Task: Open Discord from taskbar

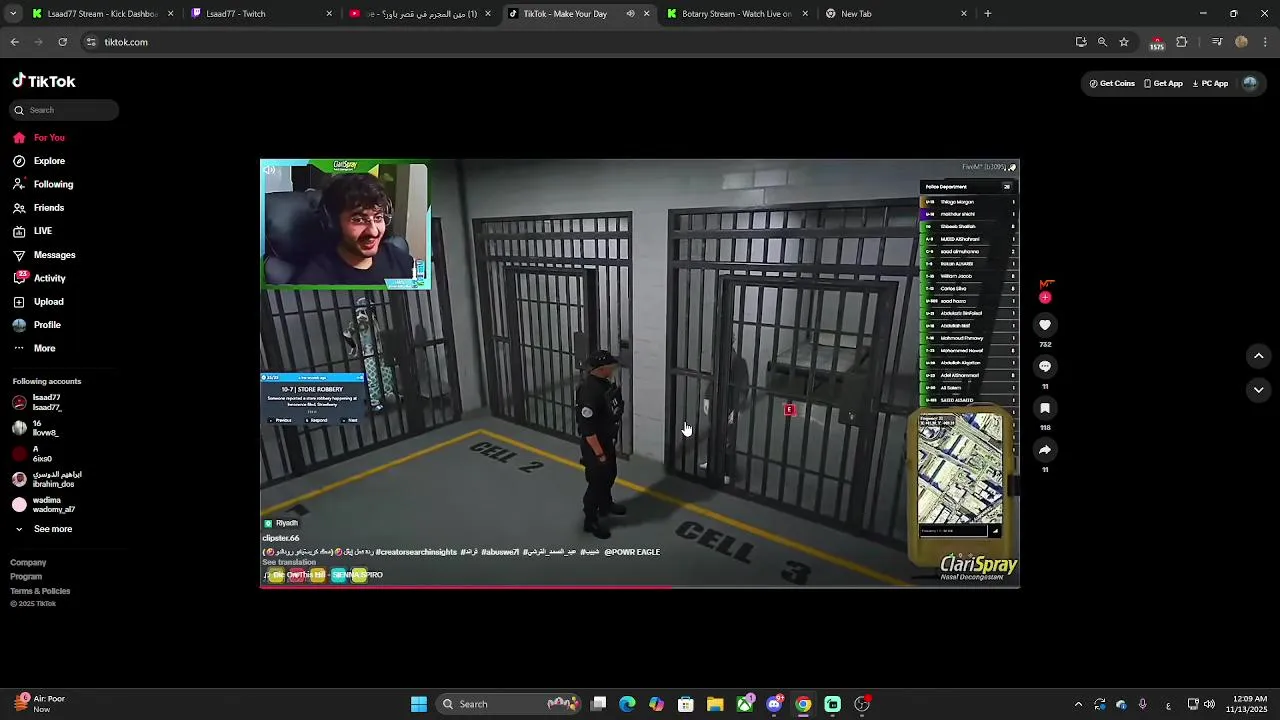Action: tap(774, 704)
